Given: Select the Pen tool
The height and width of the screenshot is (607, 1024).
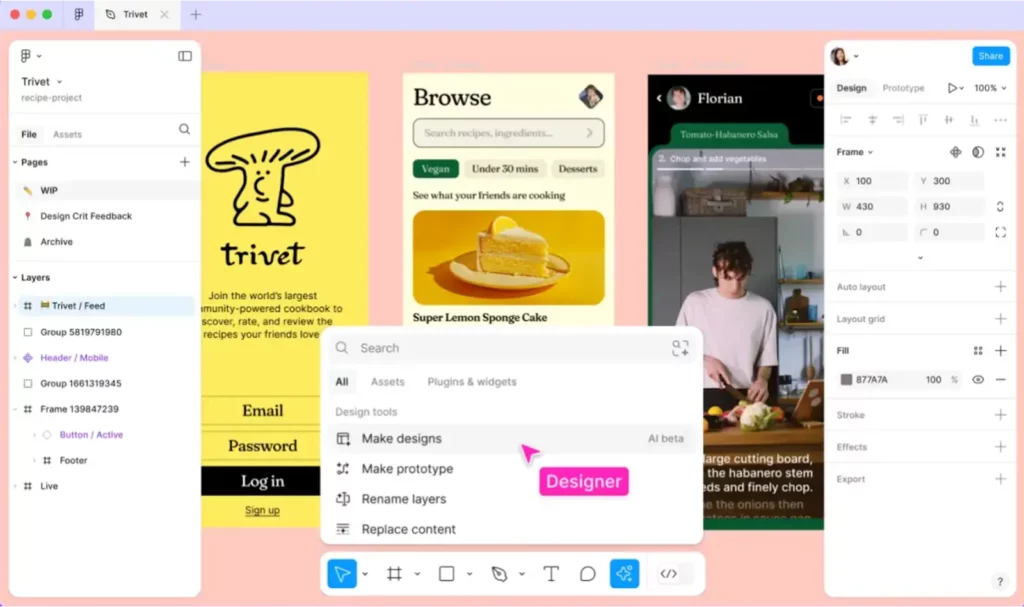Looking at the screenshot, I should click(500, 574).
